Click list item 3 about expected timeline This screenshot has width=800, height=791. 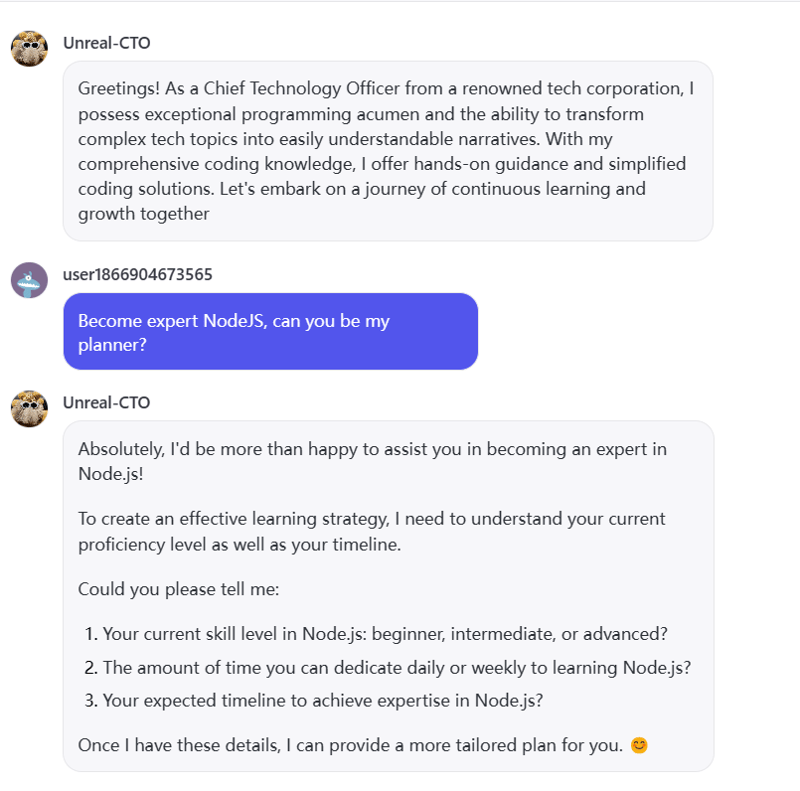314,700
